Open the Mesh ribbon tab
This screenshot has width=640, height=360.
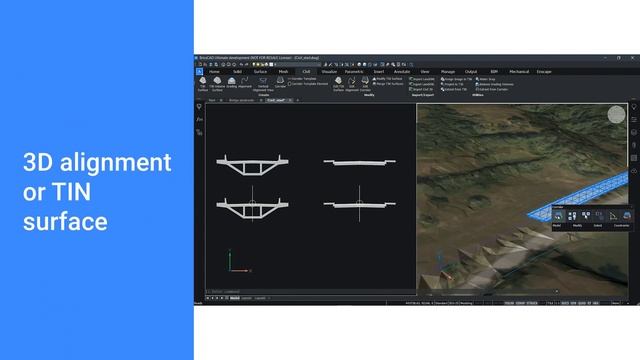coord(283,71)
